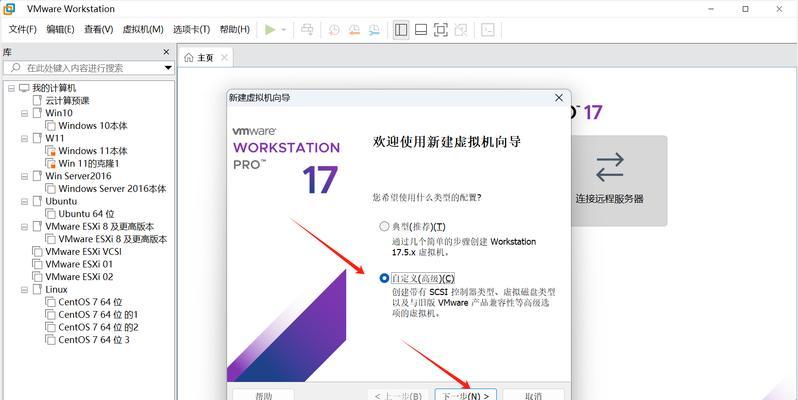Select the Ubuntu folder label
This screenshot has width=798, height=400.
(x=61, y=202)
